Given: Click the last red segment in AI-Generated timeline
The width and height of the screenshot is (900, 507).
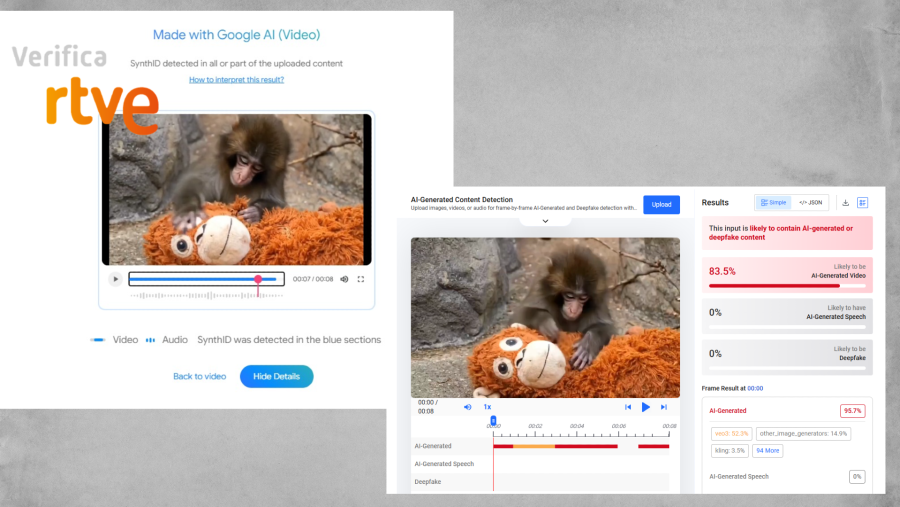Looking at the screenshot, I should 654,446.
